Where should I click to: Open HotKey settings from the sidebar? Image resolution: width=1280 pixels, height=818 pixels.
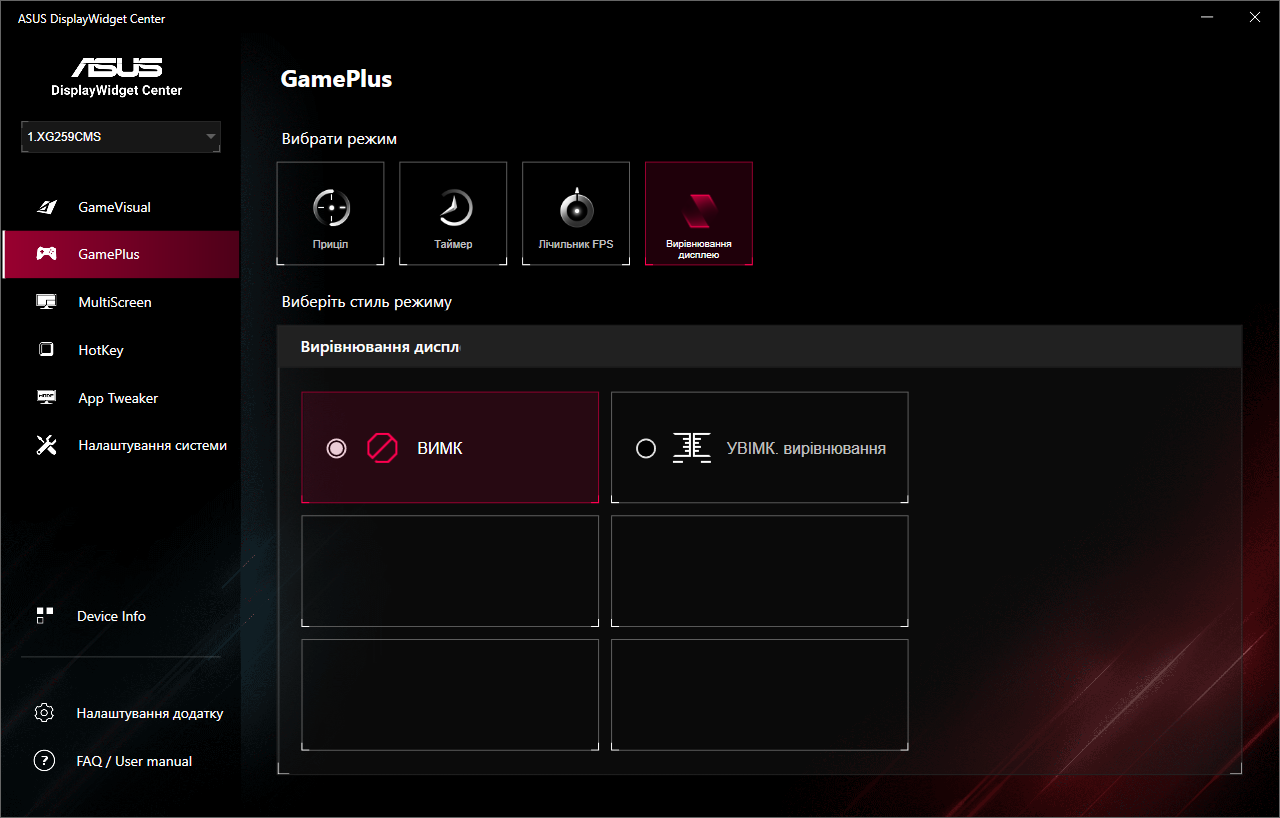click(46, 349)
